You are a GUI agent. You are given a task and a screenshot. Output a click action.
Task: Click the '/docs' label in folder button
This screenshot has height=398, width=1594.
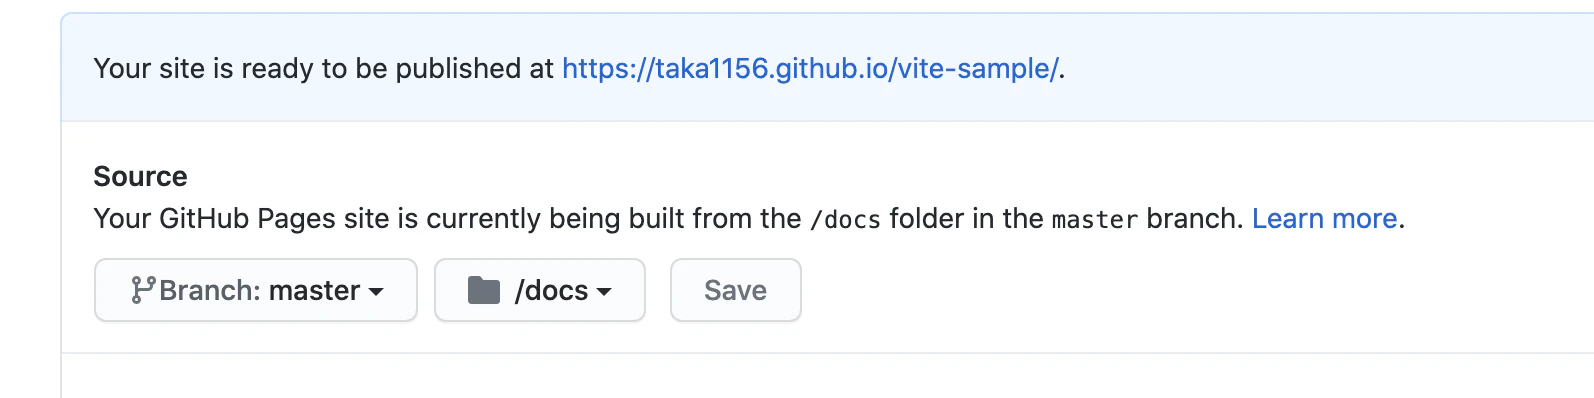pos(551,290)
